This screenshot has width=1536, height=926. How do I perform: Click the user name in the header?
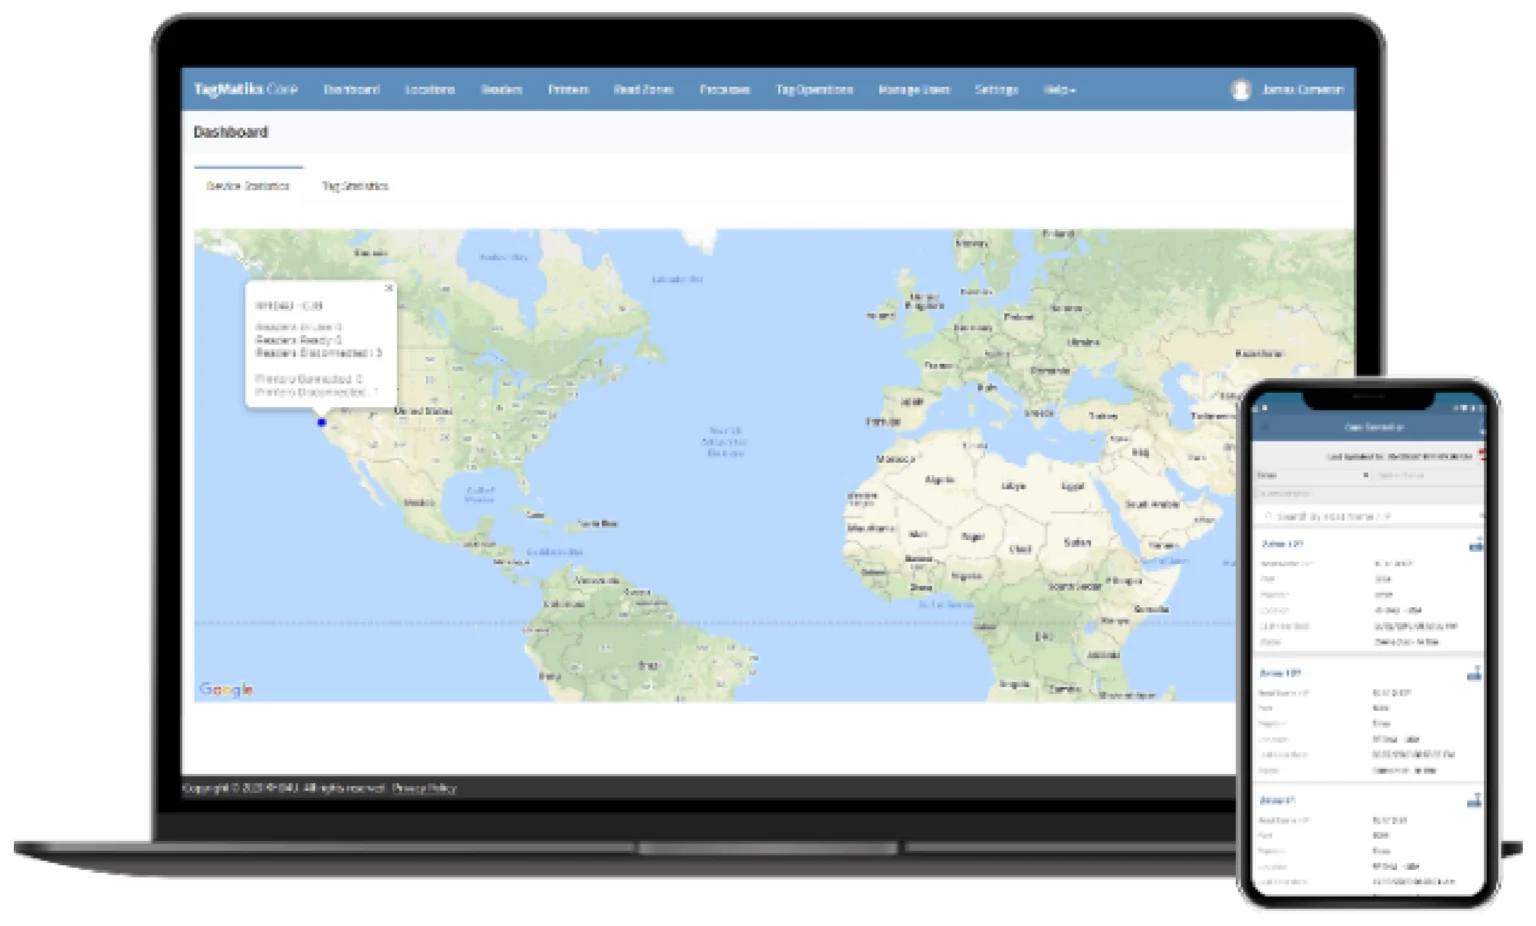[x=1302, y=90]
